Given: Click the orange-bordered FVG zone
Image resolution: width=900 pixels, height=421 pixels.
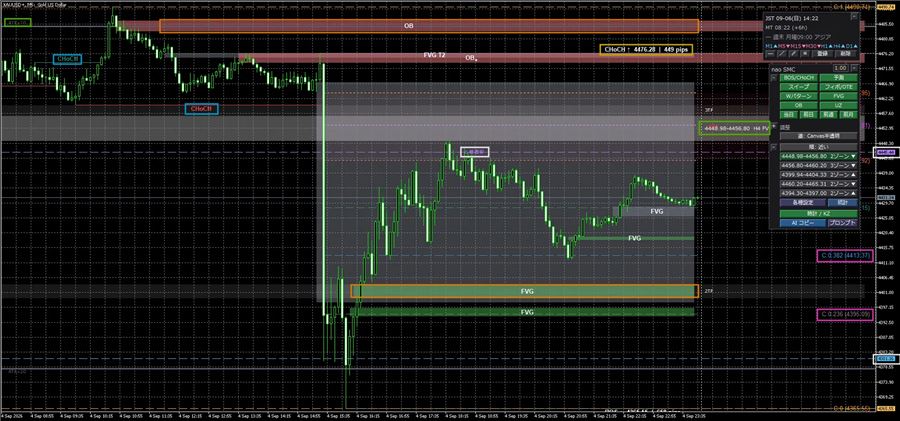Looking at the screenshot, I should [525, 291].
